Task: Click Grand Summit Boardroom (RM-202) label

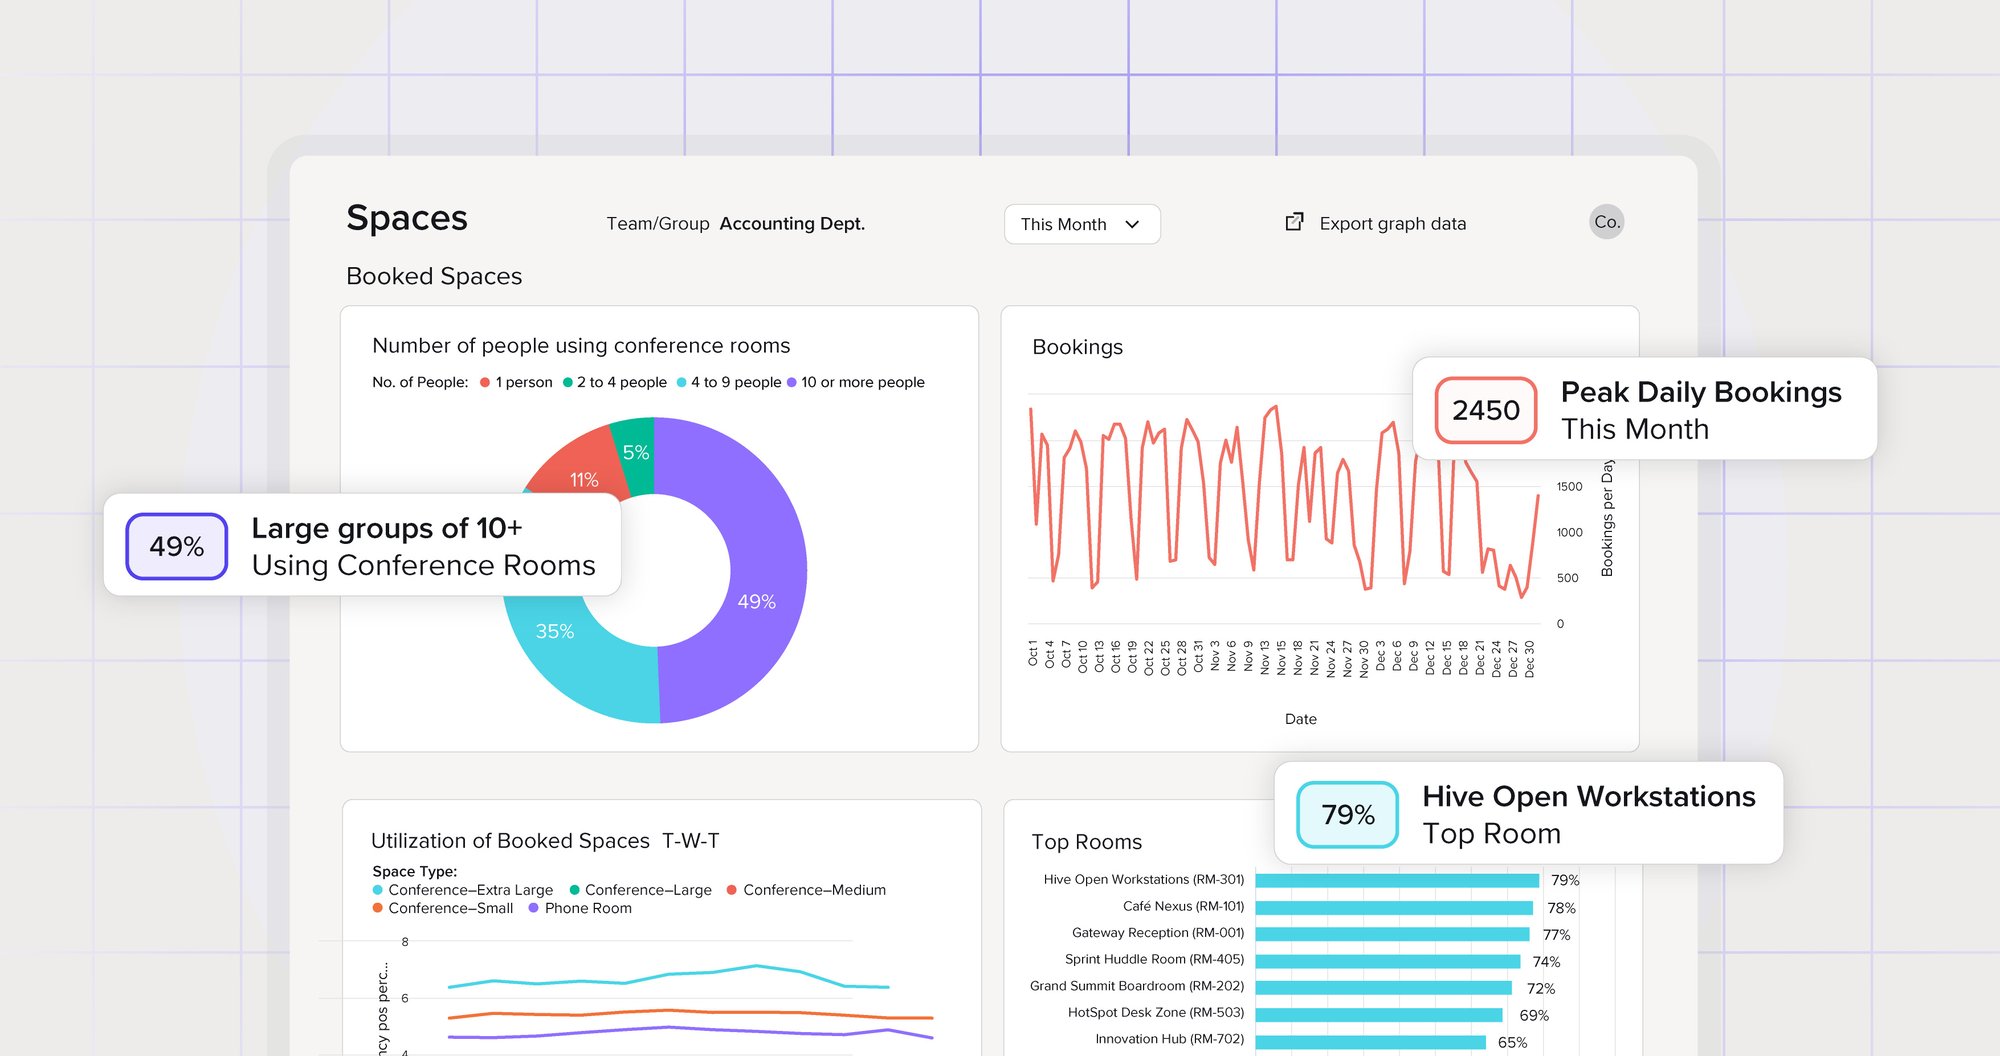Action: (1137, 986)
